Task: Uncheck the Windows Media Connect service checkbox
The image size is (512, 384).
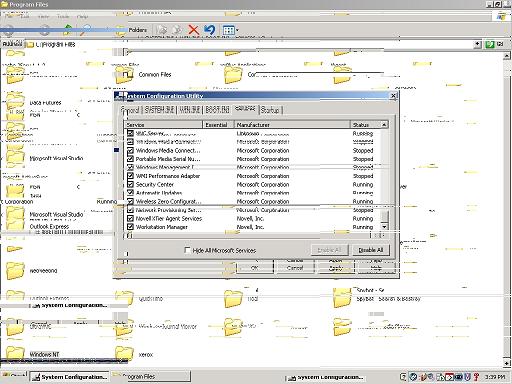Action: (130, 150)
